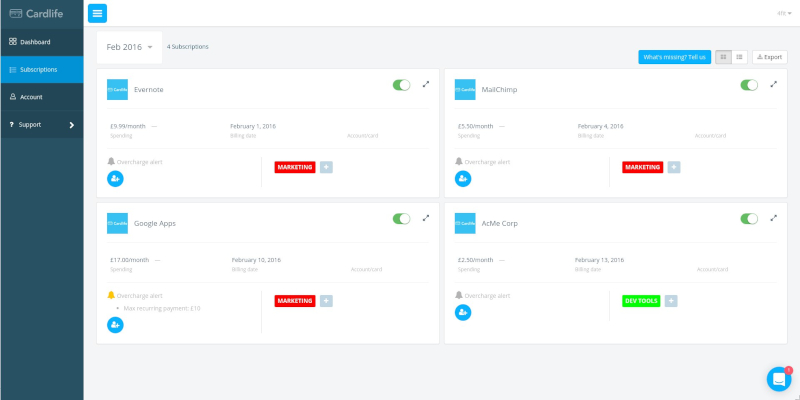The height and width of the screenshot is (400, 800).
Task: Toggle off the Evernote subscription
Action: (402, 85)
